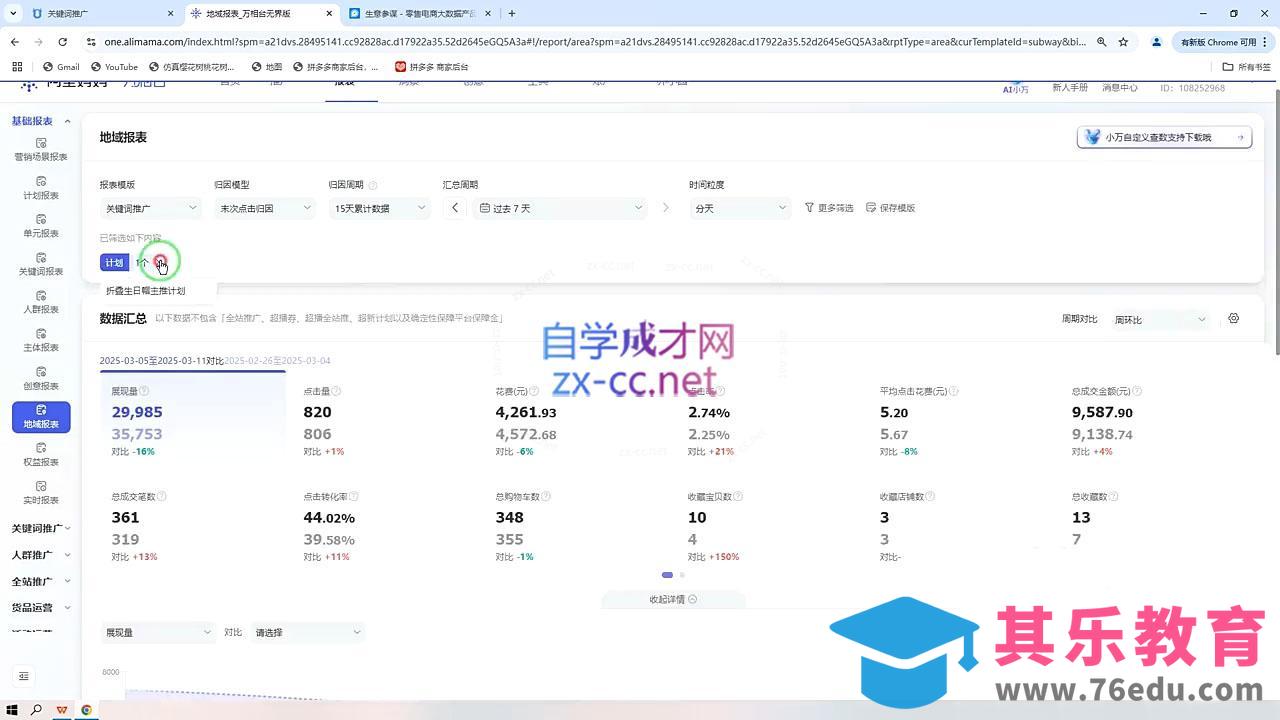The image size is (1280, 720).
Task: Open the chart settings gear icon
Action: tap(1233, 318)
